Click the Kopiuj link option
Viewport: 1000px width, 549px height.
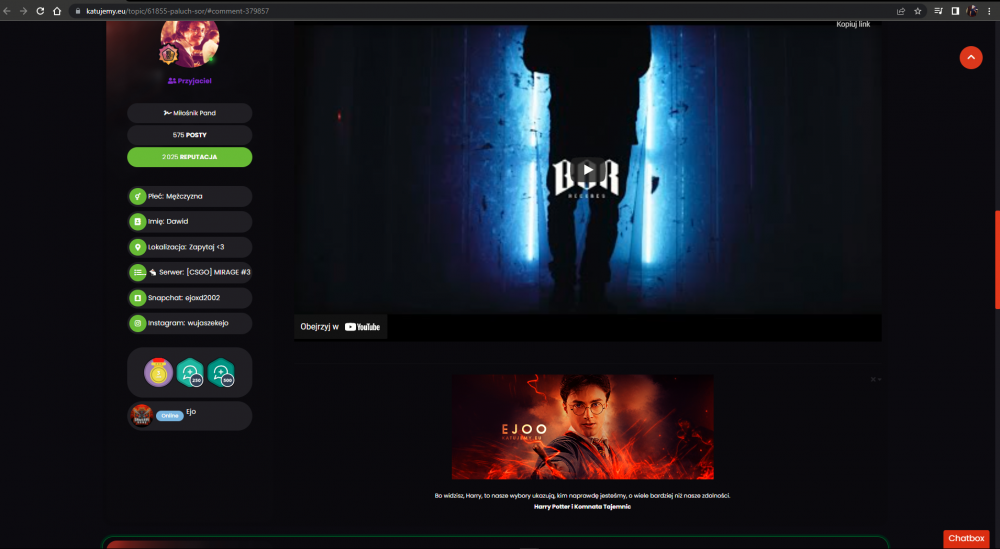tap(853, 24)
